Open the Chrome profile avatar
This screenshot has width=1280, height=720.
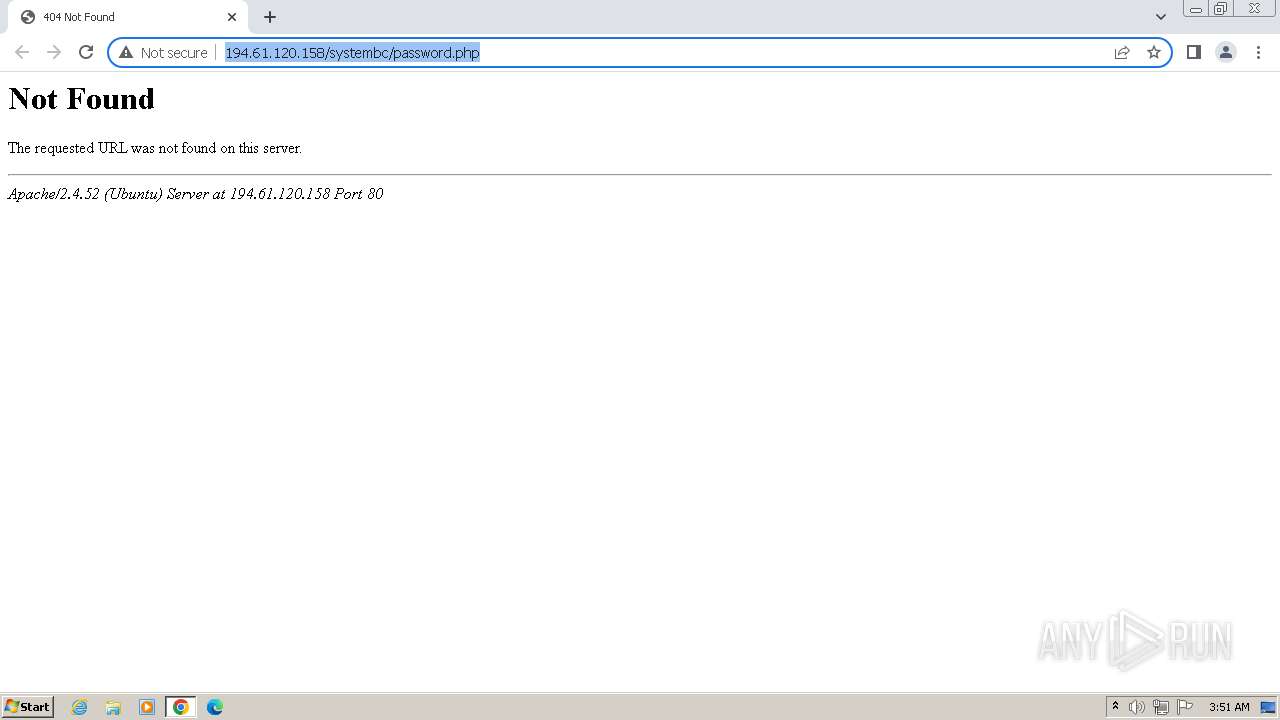pyautogui.click(x=1226, y=52)
